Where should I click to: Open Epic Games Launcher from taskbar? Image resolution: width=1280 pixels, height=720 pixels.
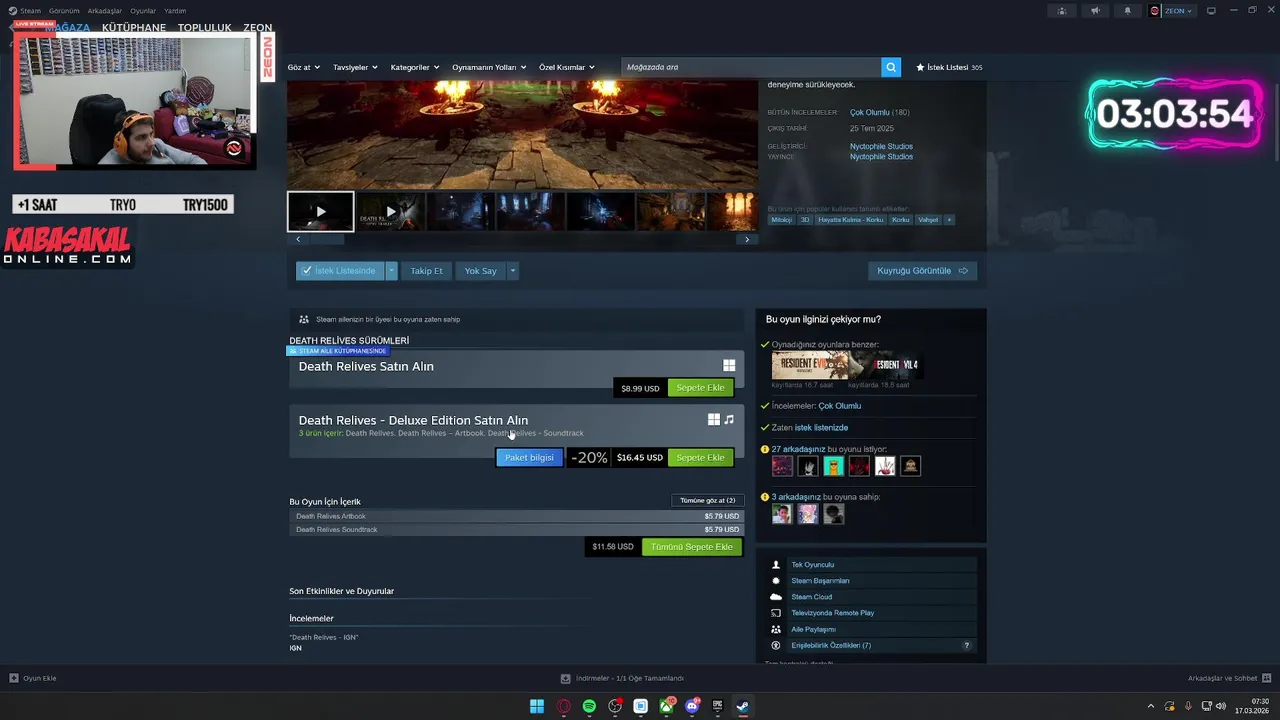tap(717, 706)
